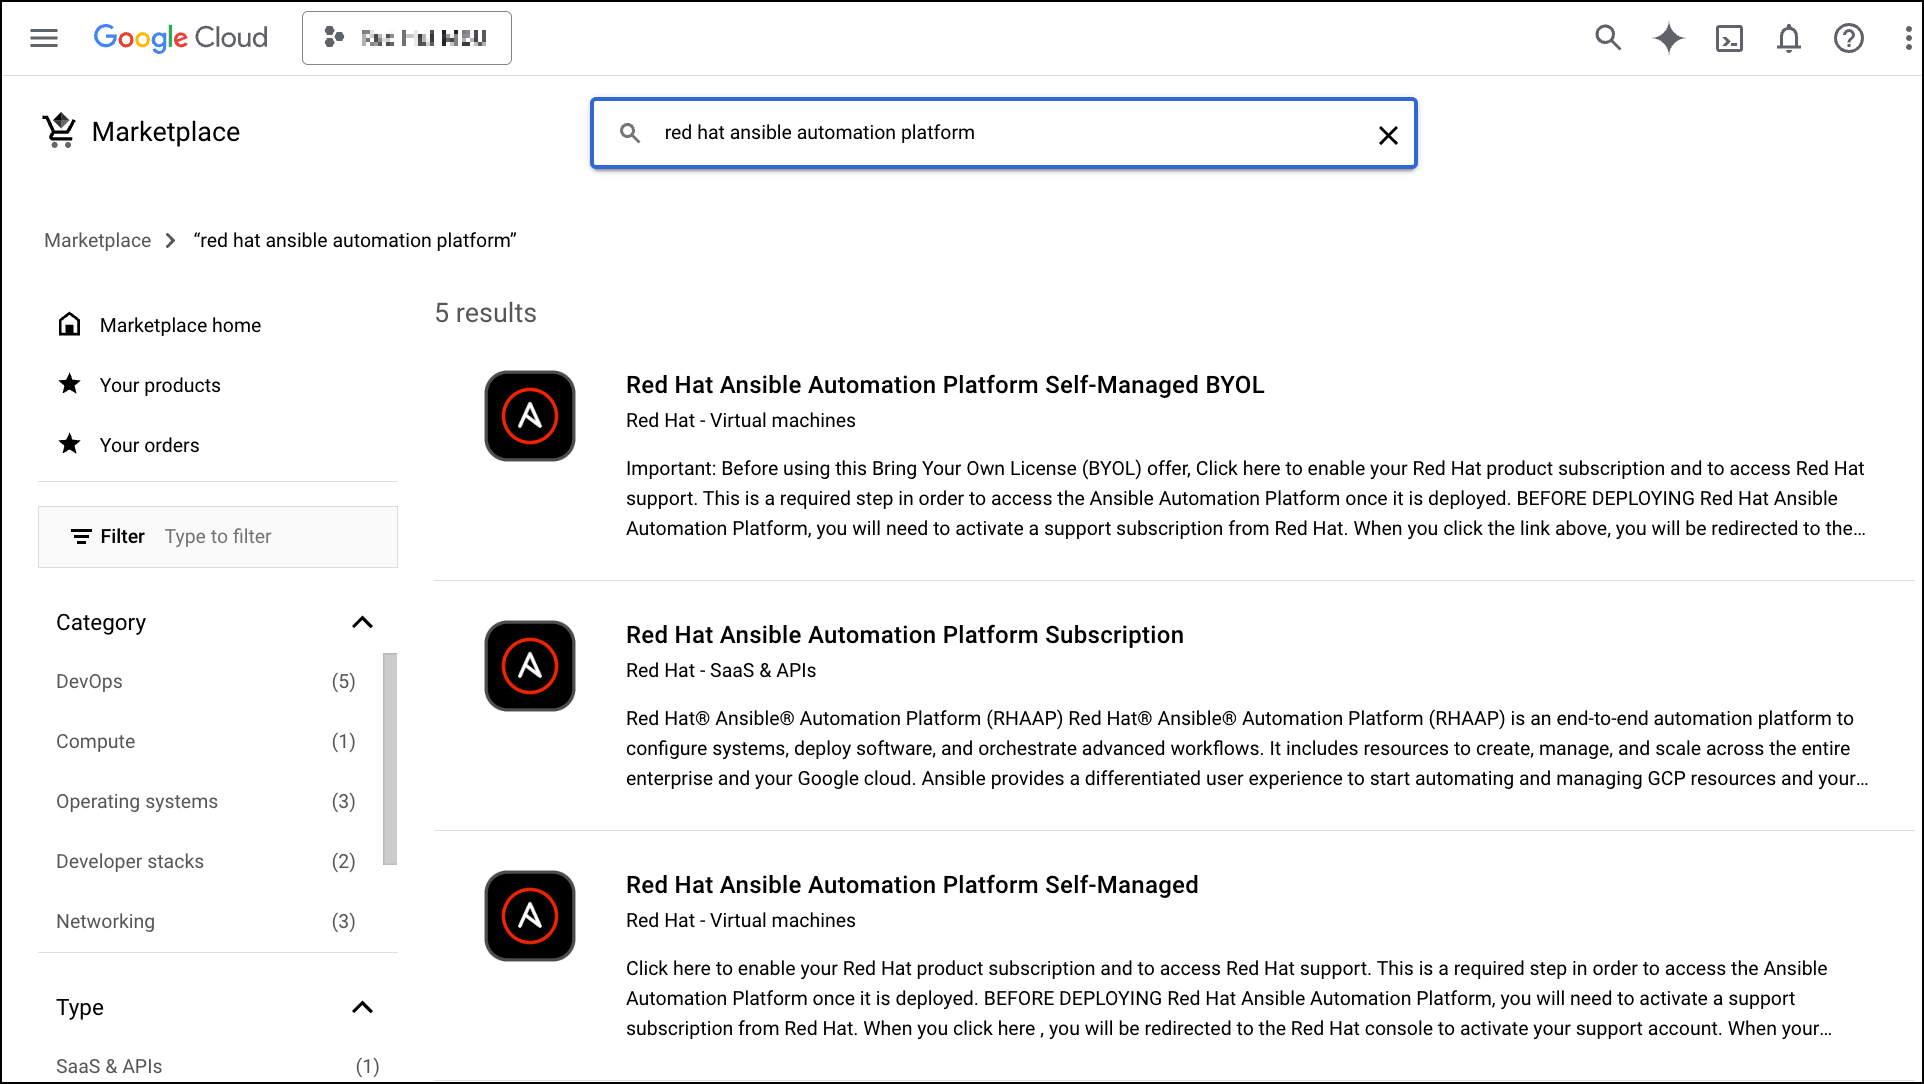The height and width of the screenshot is (1084, 1924).
Task: Open the help question mark menu
Action: (x=1848, y=38)
